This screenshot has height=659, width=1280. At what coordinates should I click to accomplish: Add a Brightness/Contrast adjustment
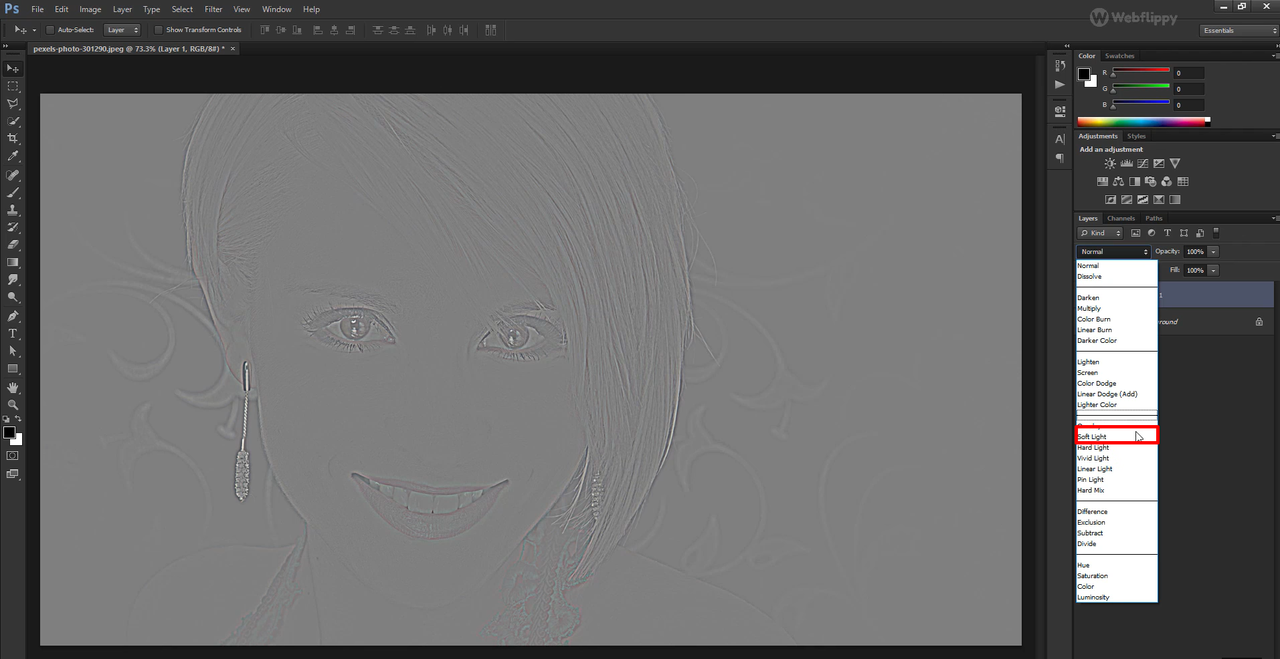[1110, 163]
